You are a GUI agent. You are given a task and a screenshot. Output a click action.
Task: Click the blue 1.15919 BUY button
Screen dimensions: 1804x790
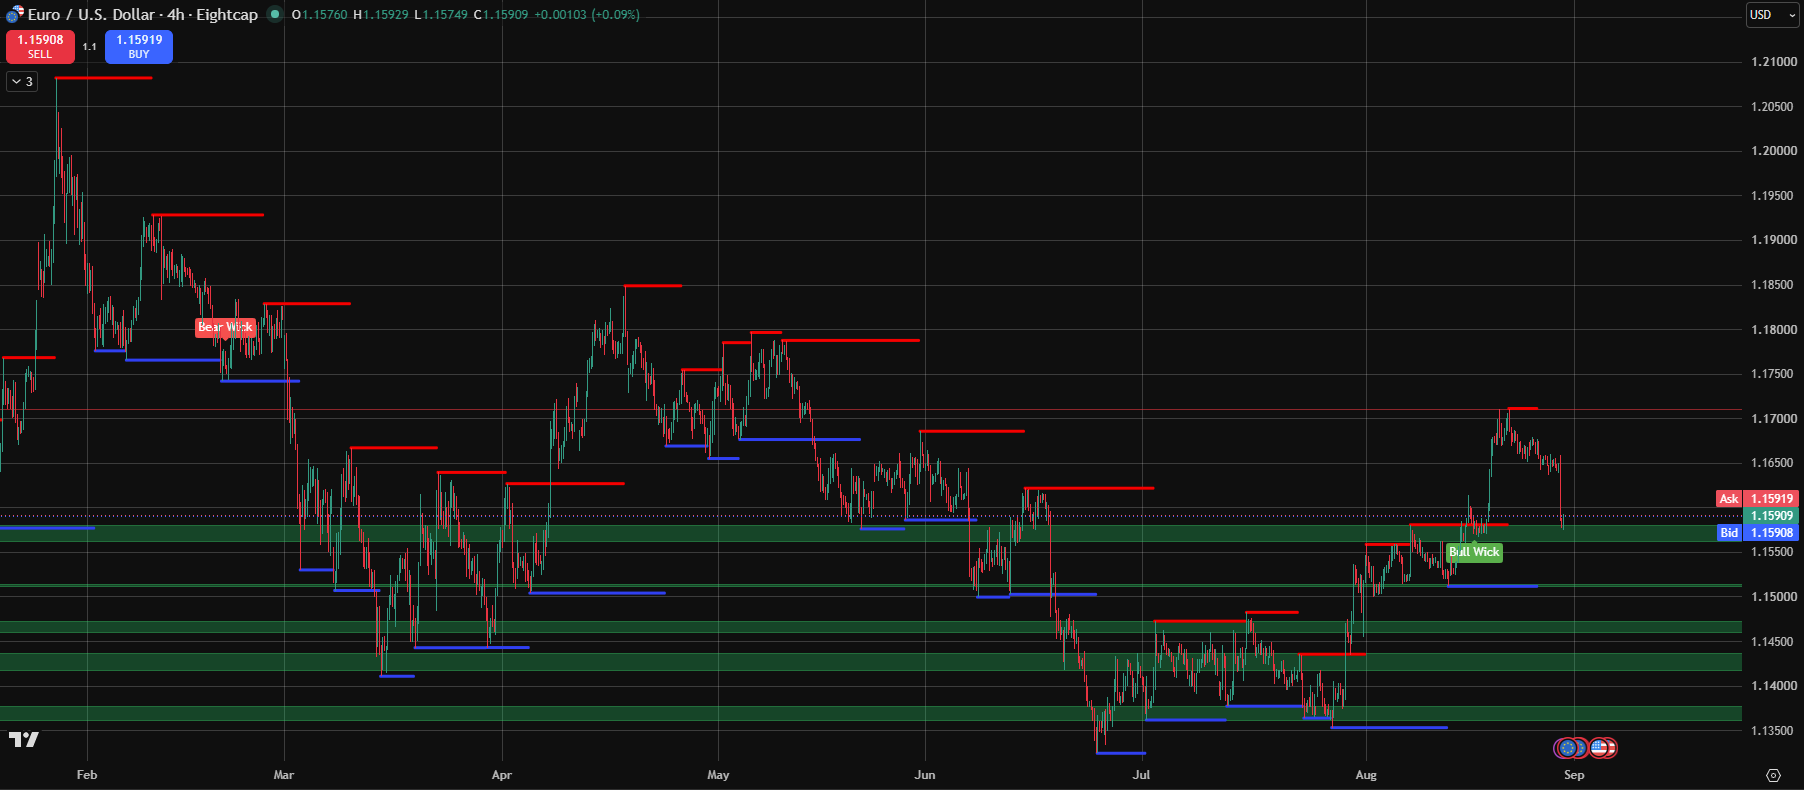point(139,47)
